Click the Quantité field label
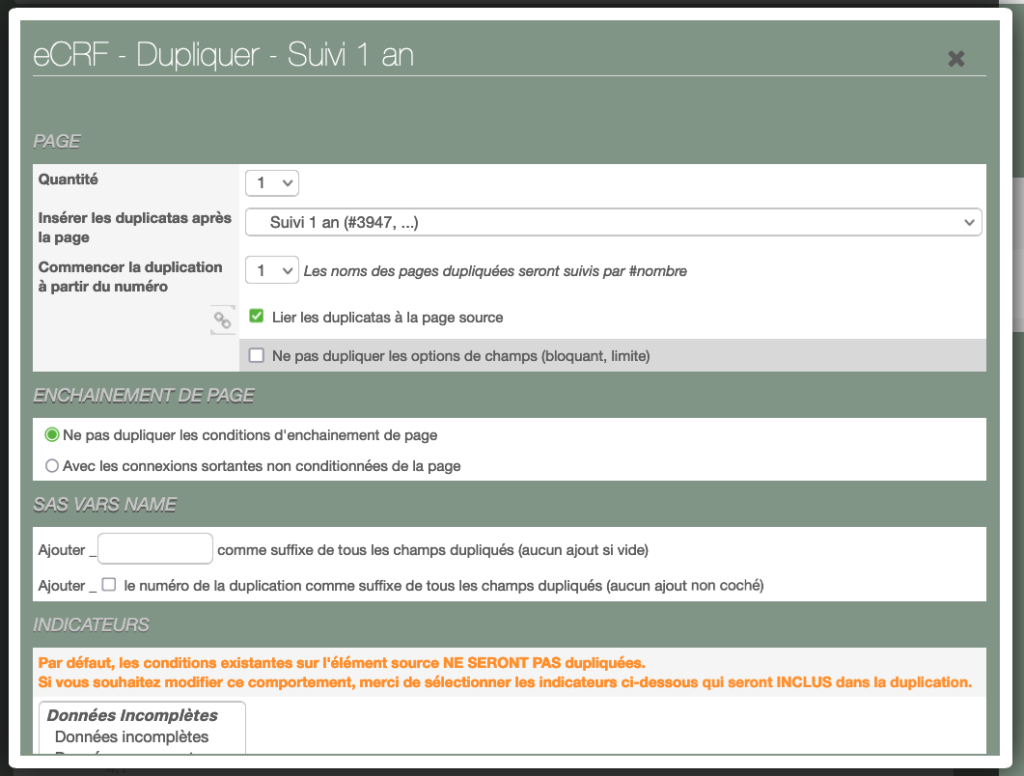The image size is (1024, 776). 68,179
